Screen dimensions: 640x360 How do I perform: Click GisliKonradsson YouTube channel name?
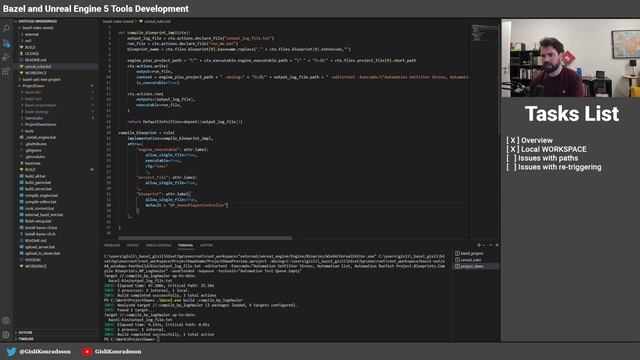click(118, 351)
